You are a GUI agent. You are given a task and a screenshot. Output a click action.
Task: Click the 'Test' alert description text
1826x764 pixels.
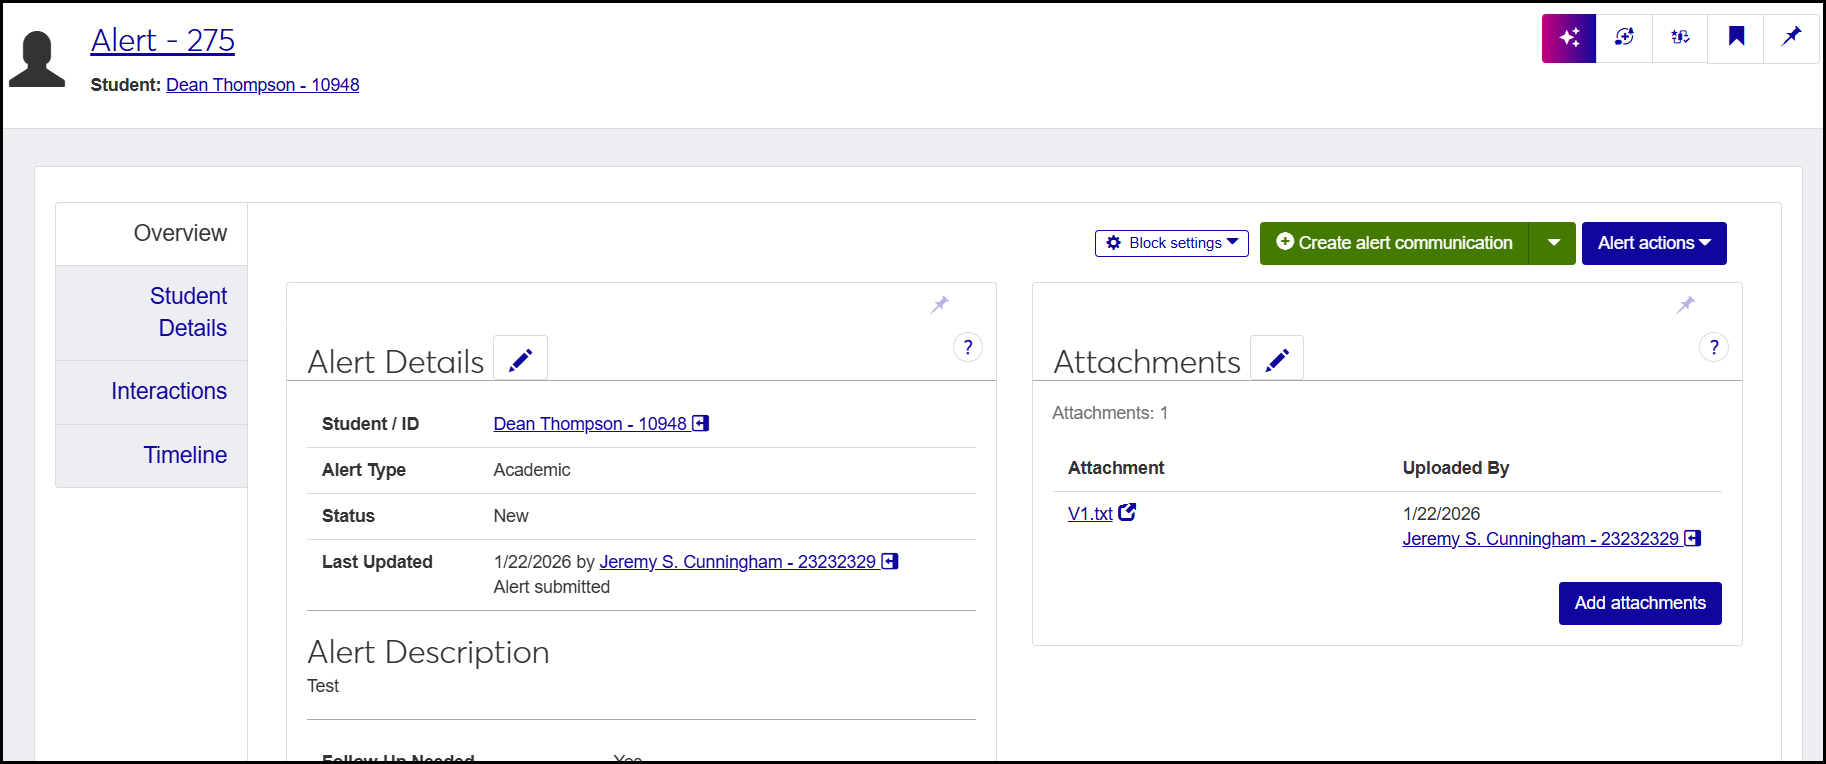pyautogui.click(x=323, y=686)
